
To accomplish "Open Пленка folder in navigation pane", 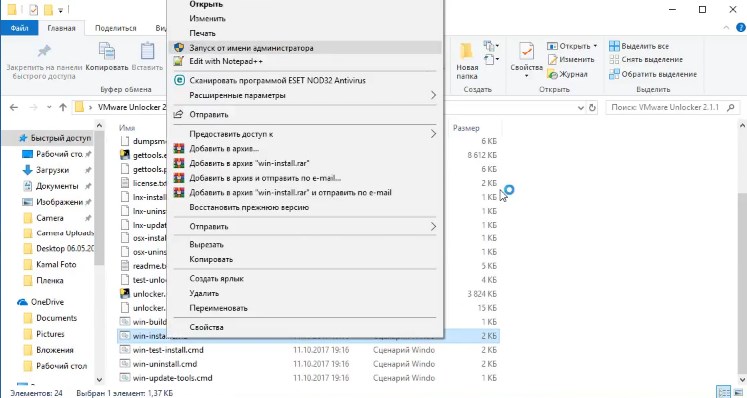I will coord(50,280).
